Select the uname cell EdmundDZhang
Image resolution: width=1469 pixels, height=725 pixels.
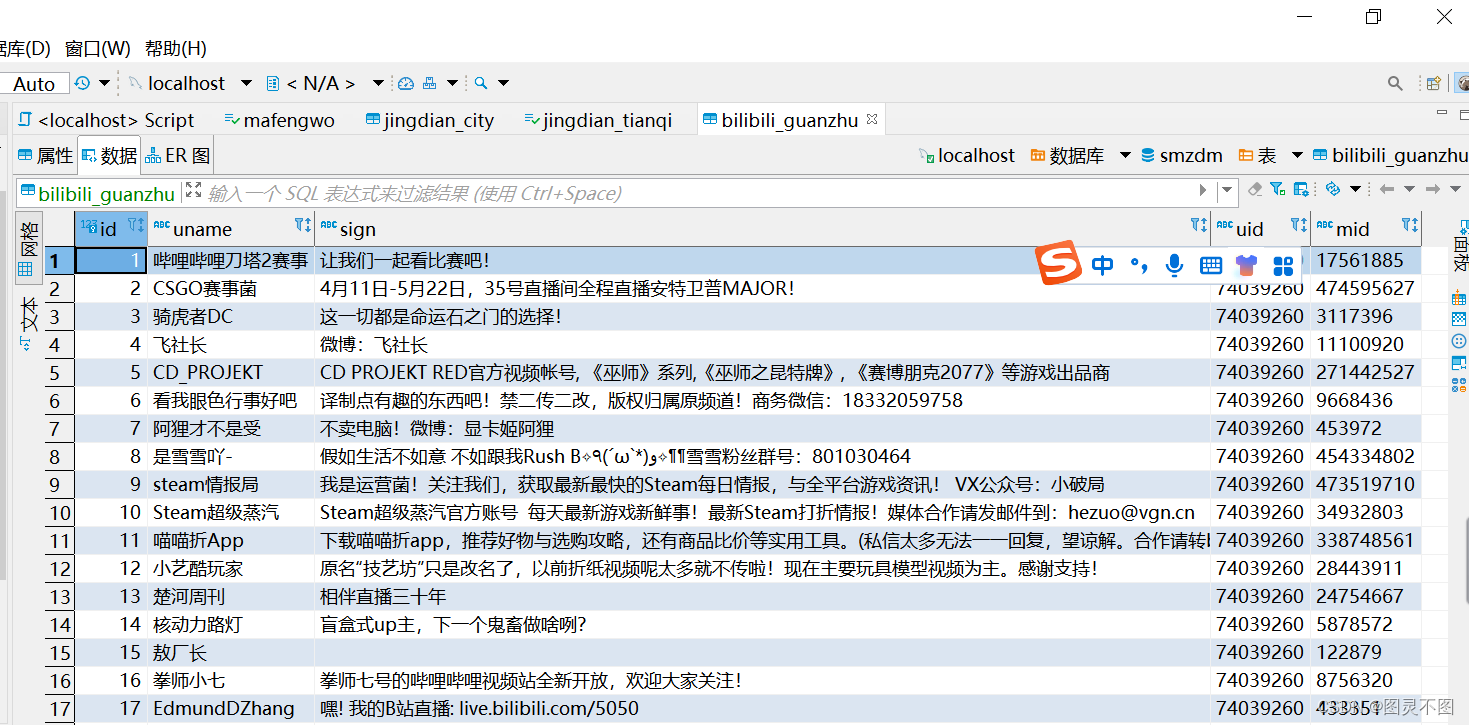pyautogui.click(x=231, y=709)
